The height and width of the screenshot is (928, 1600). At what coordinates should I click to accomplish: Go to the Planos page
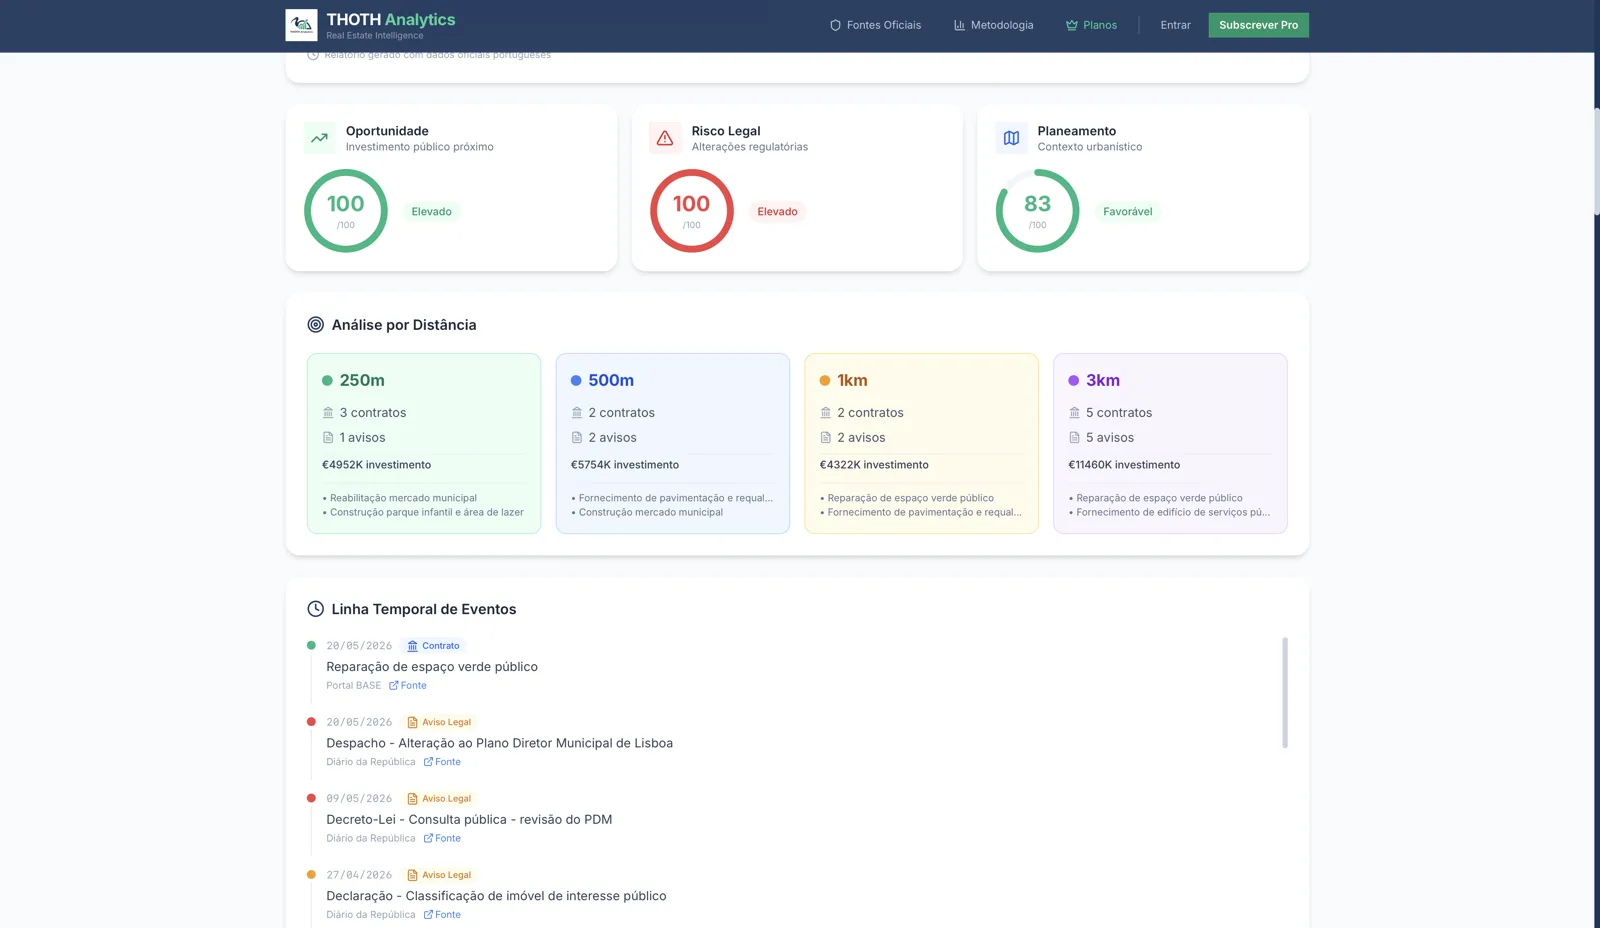pos(1092,25)
